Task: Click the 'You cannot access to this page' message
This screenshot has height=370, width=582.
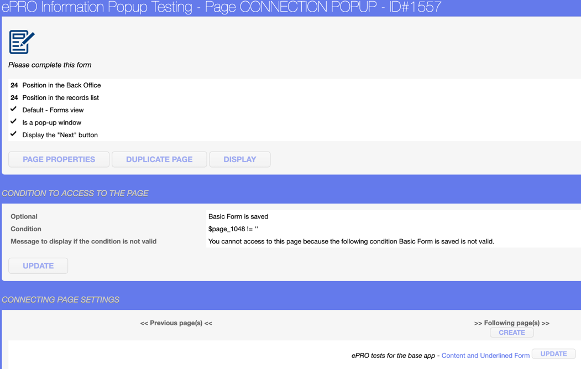Action: click(351, 242)
